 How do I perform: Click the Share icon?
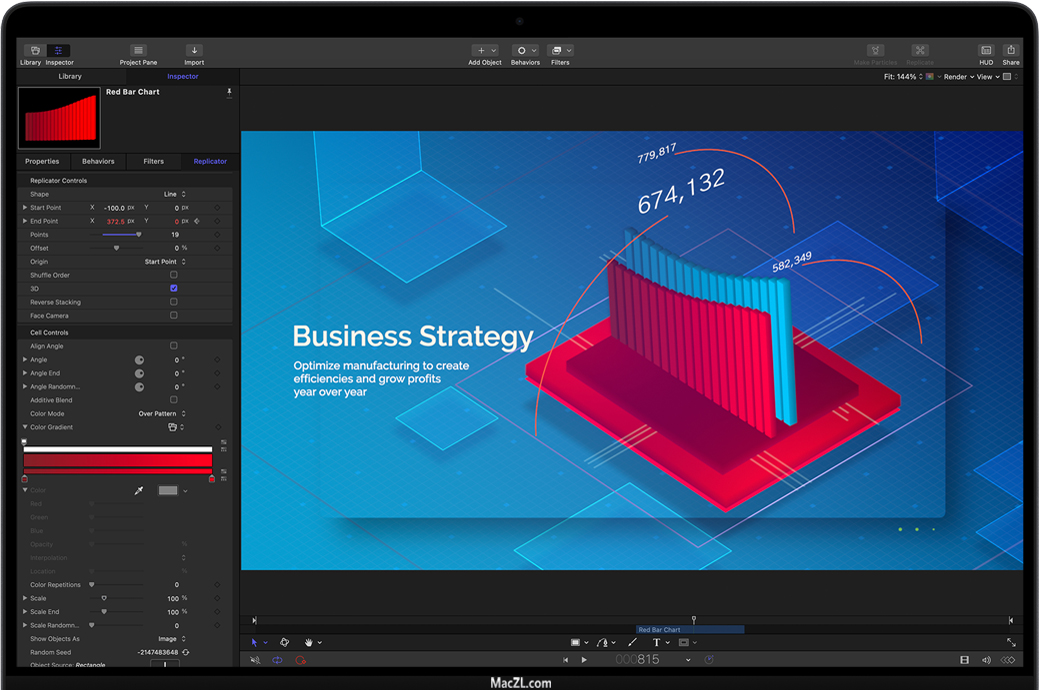click(x=1011, y=51)
